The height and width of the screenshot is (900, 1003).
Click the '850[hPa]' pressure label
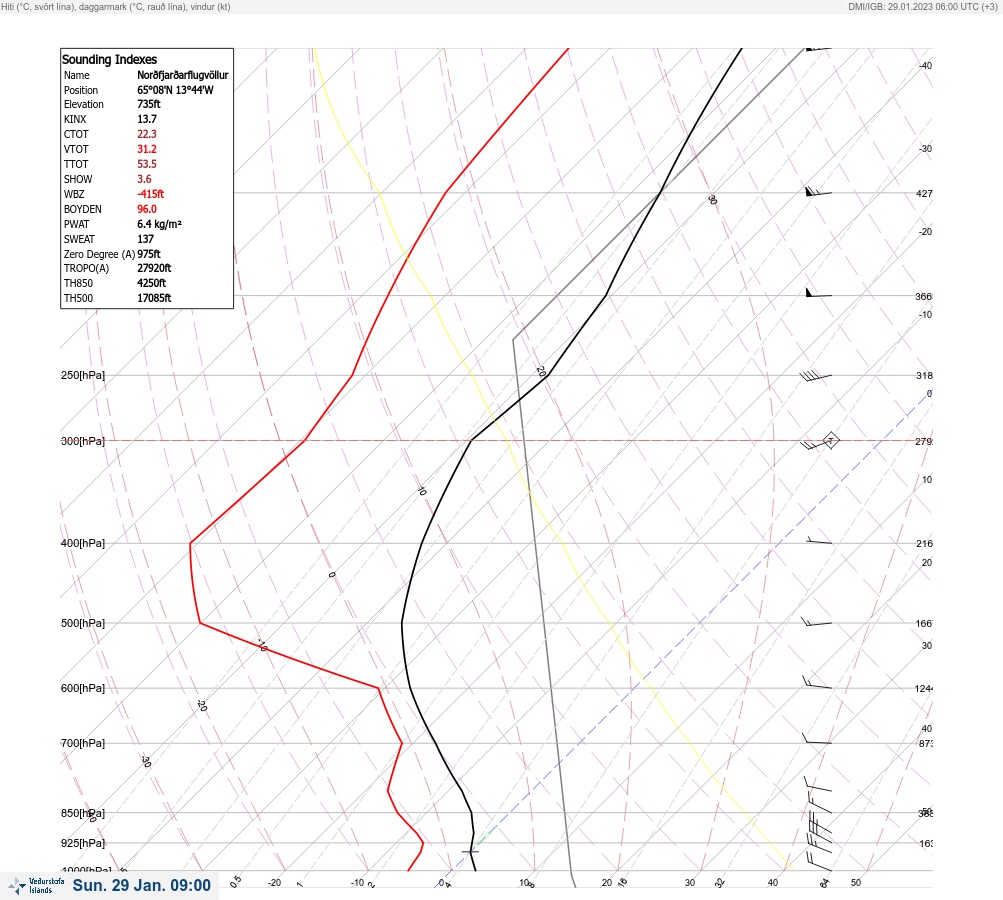point(83,813)
